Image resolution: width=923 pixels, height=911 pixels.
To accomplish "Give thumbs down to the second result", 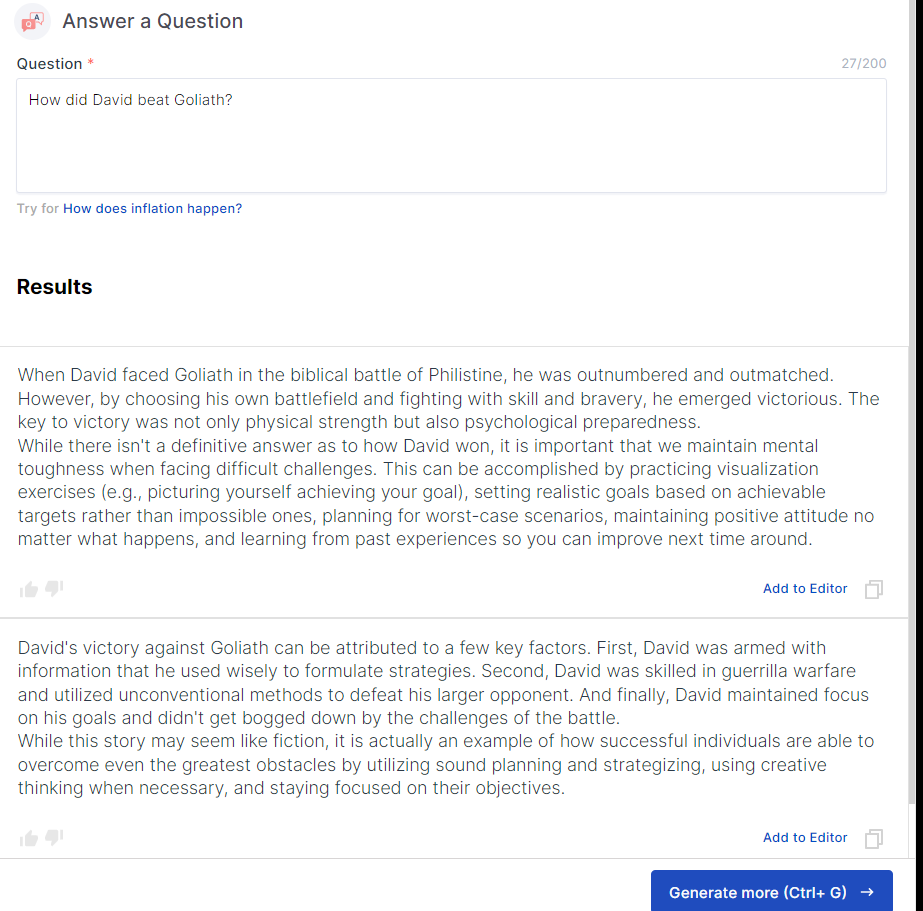I will click(x=54, y=837).
